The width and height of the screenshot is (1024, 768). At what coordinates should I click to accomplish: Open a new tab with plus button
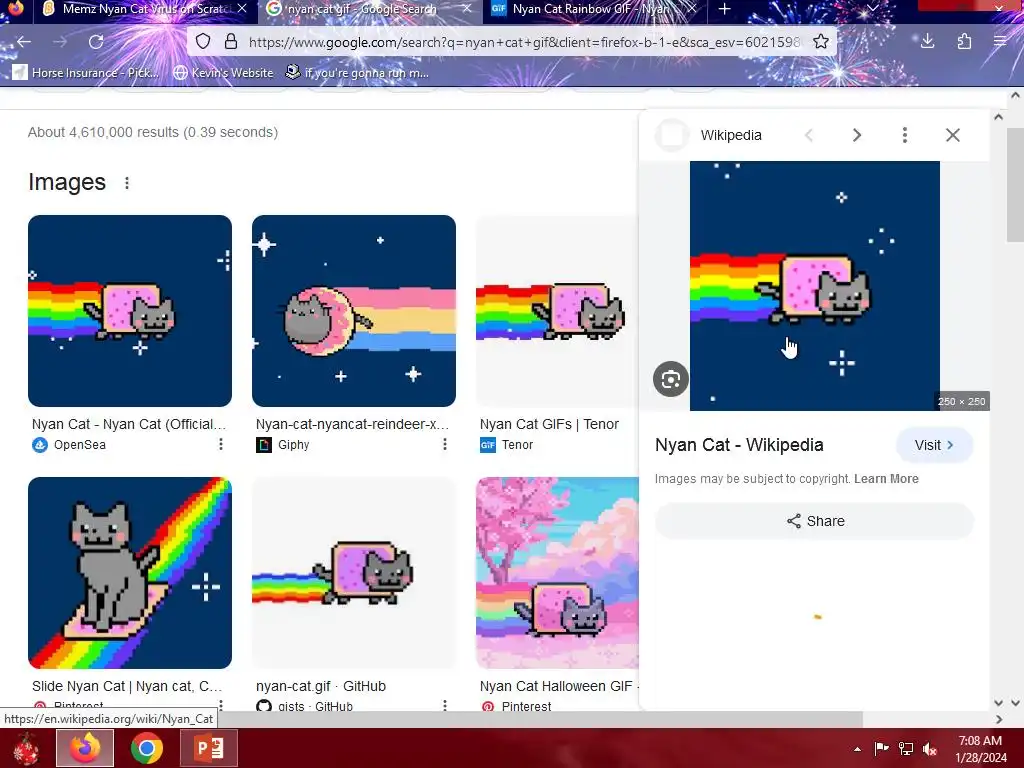point(724,9)
